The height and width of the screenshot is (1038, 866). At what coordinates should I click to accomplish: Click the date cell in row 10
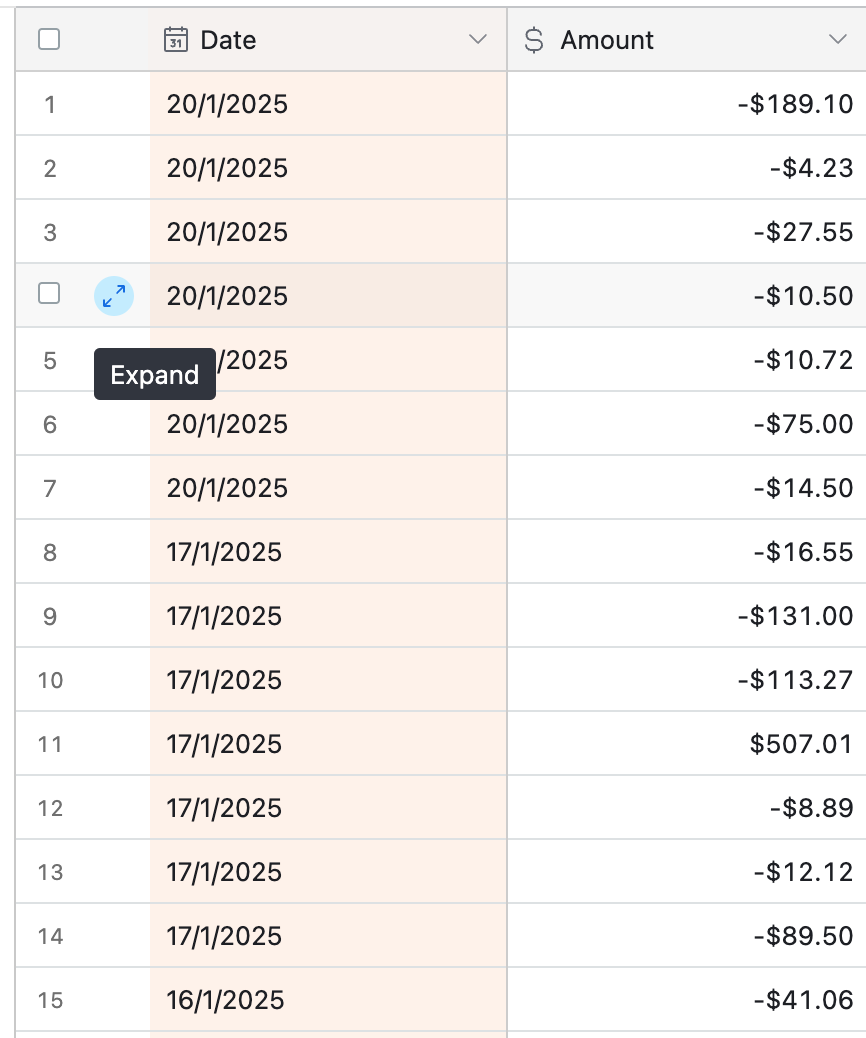tap(328, 680)
